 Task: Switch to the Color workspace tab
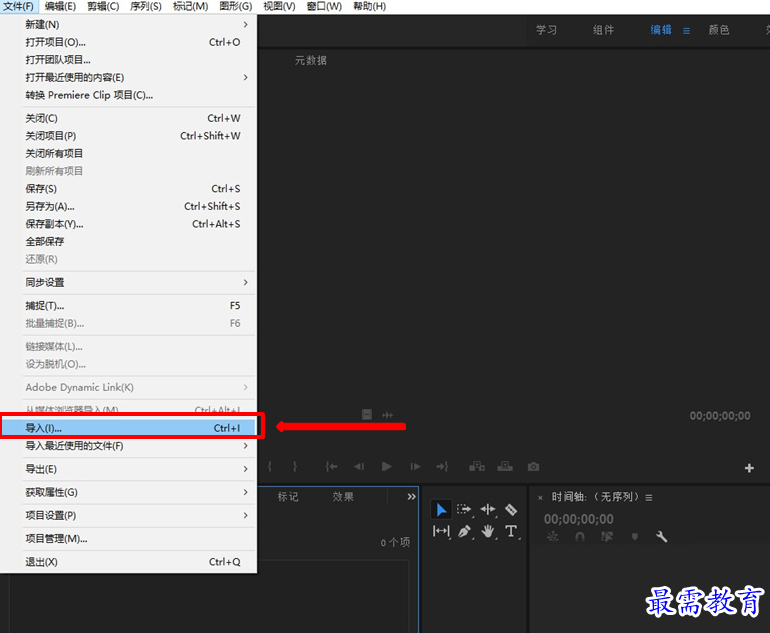[x=719, y=30]
